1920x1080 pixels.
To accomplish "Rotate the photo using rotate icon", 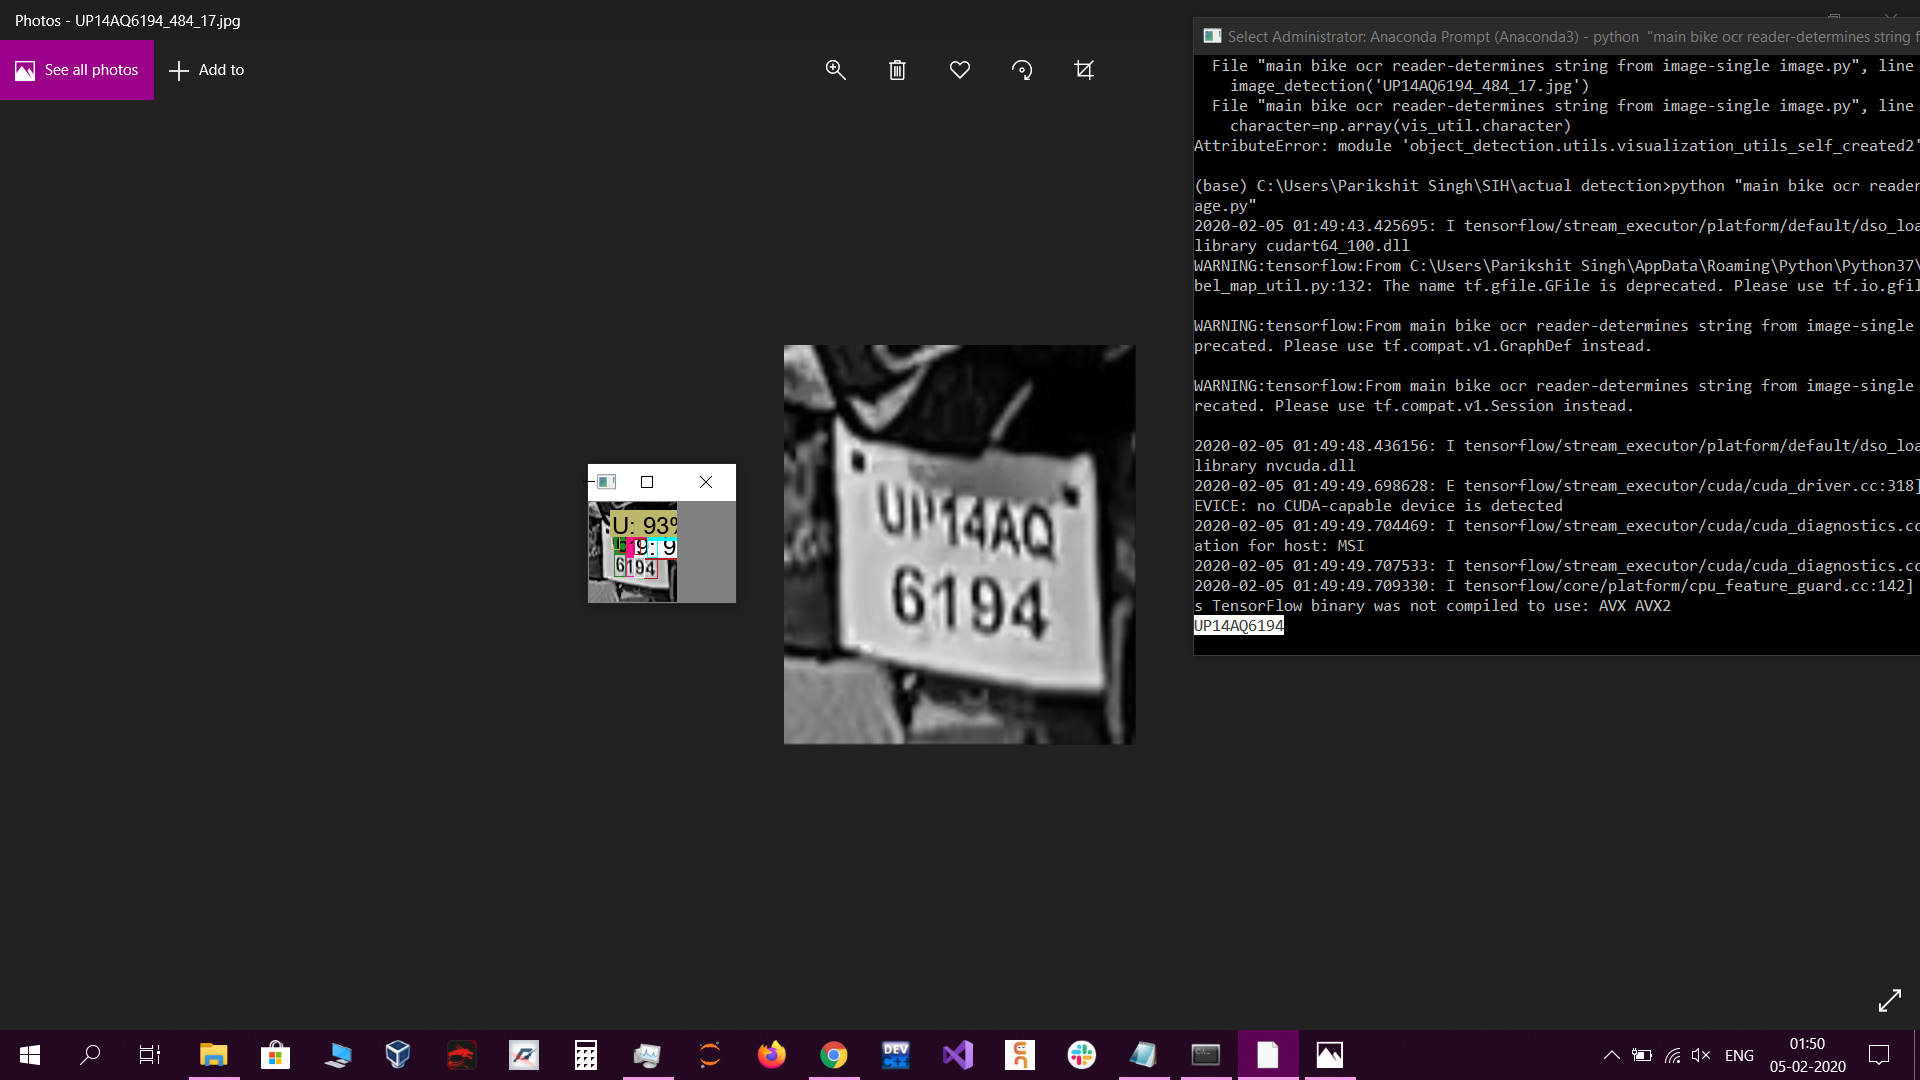I will 1022,70.
